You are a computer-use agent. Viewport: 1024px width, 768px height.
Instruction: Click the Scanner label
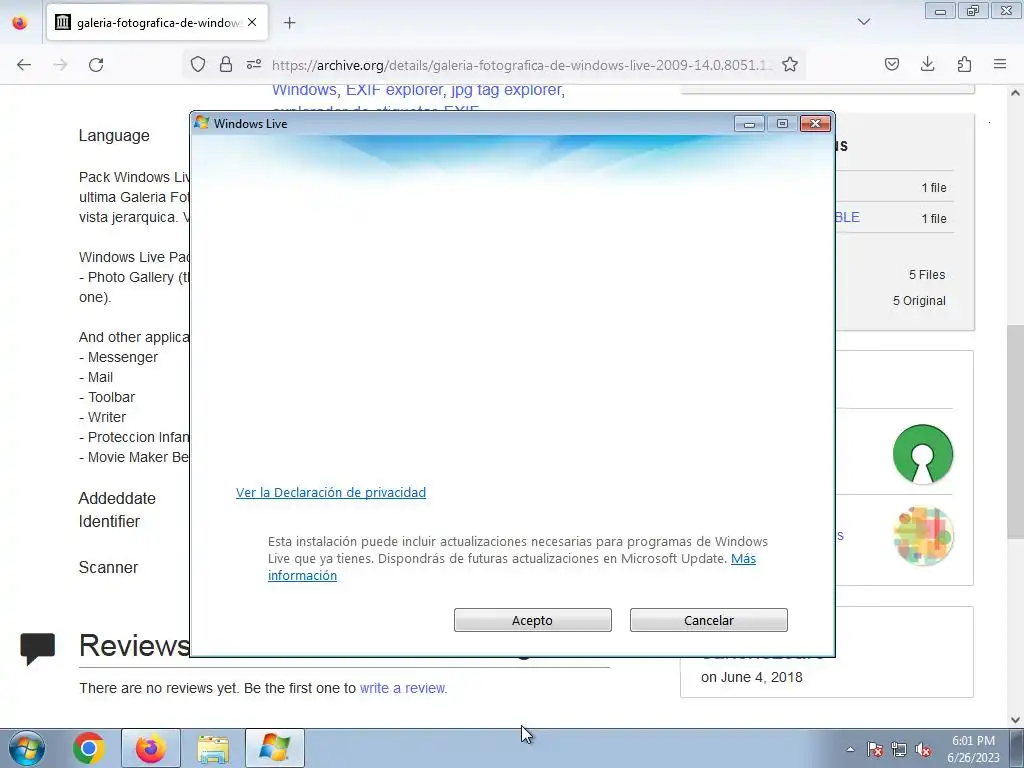[x=108, y=568]
